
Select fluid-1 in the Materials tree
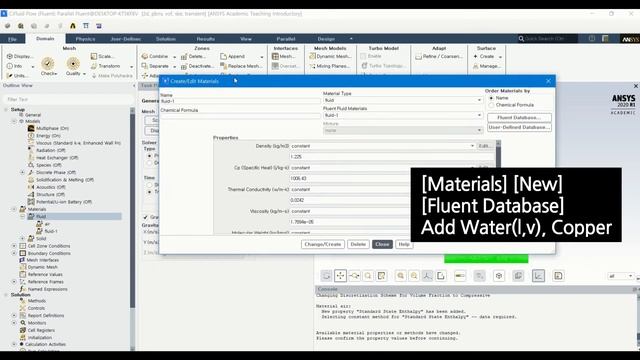click(51, 231)
